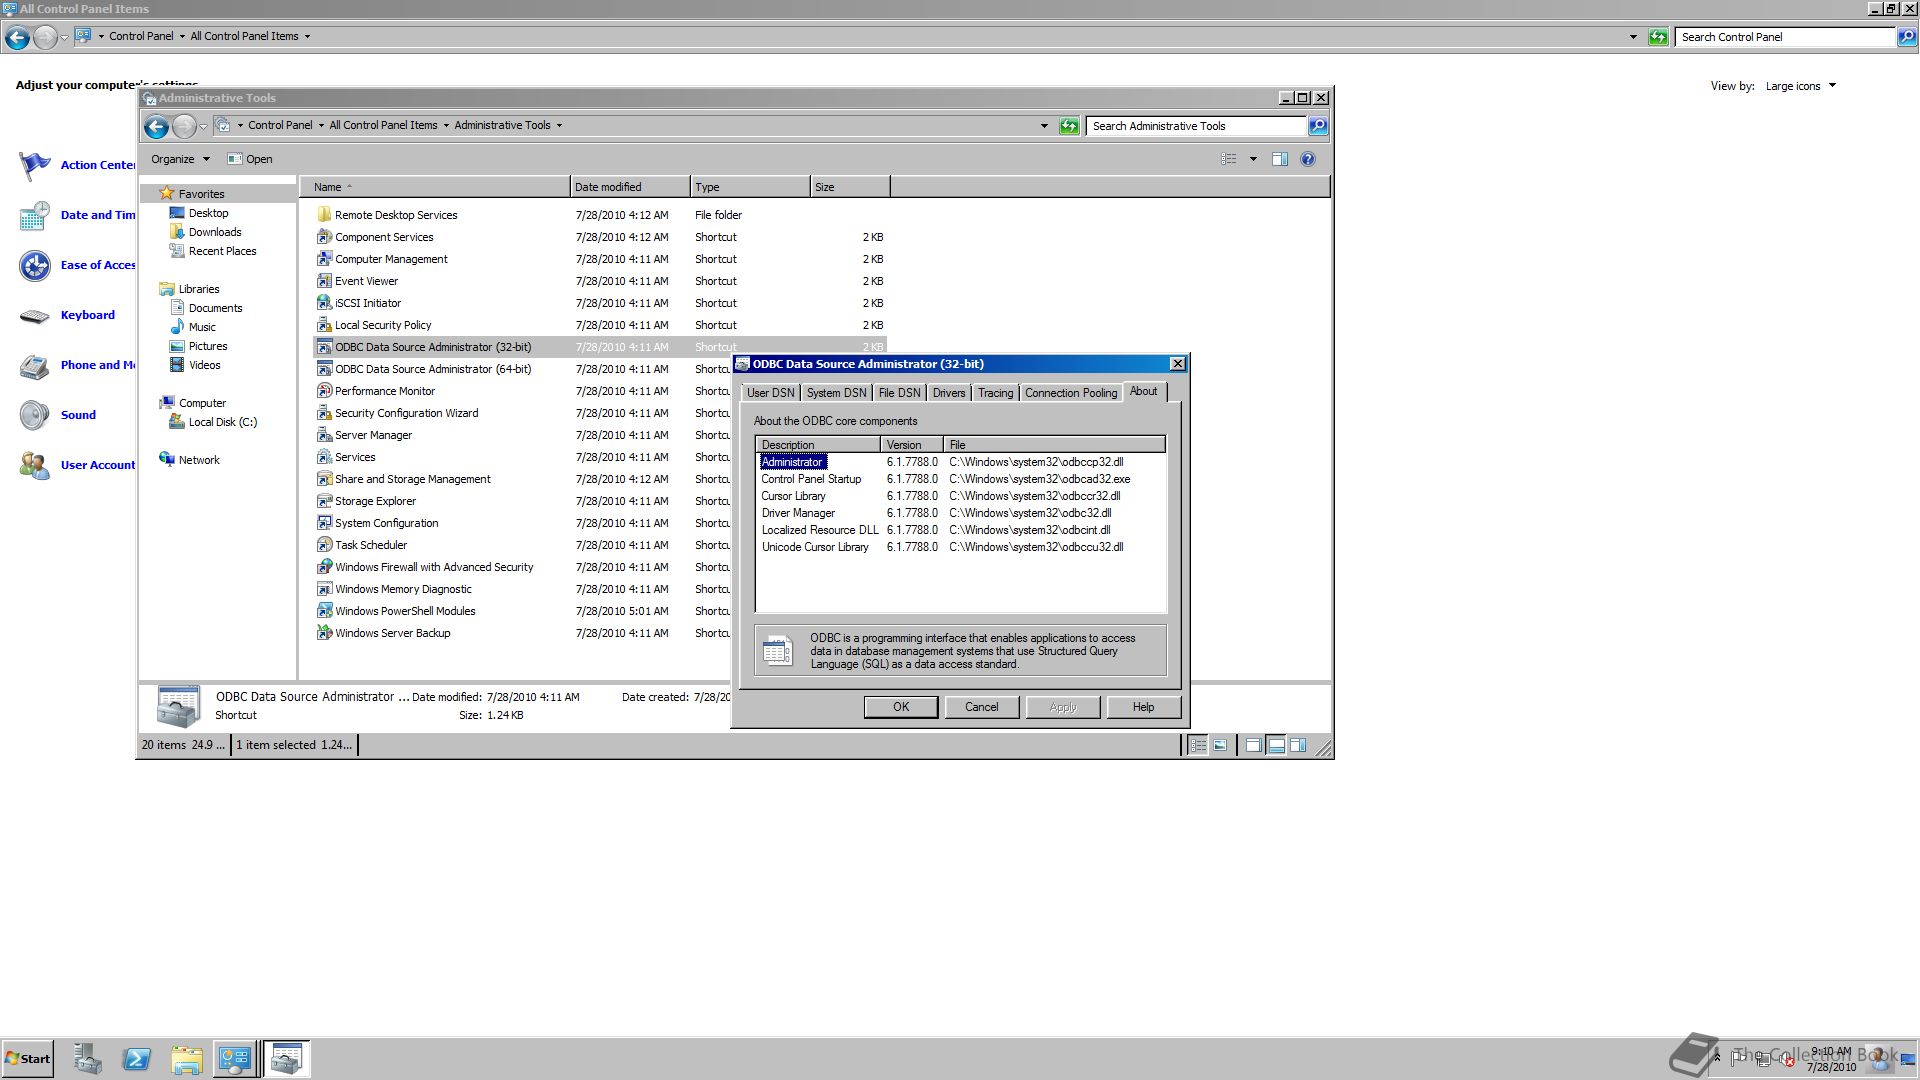The height and width of the screenshot is (1080, 1920).
Task: Select the Security Configuration Wizard icon
Action: click(x=324, y=413)
